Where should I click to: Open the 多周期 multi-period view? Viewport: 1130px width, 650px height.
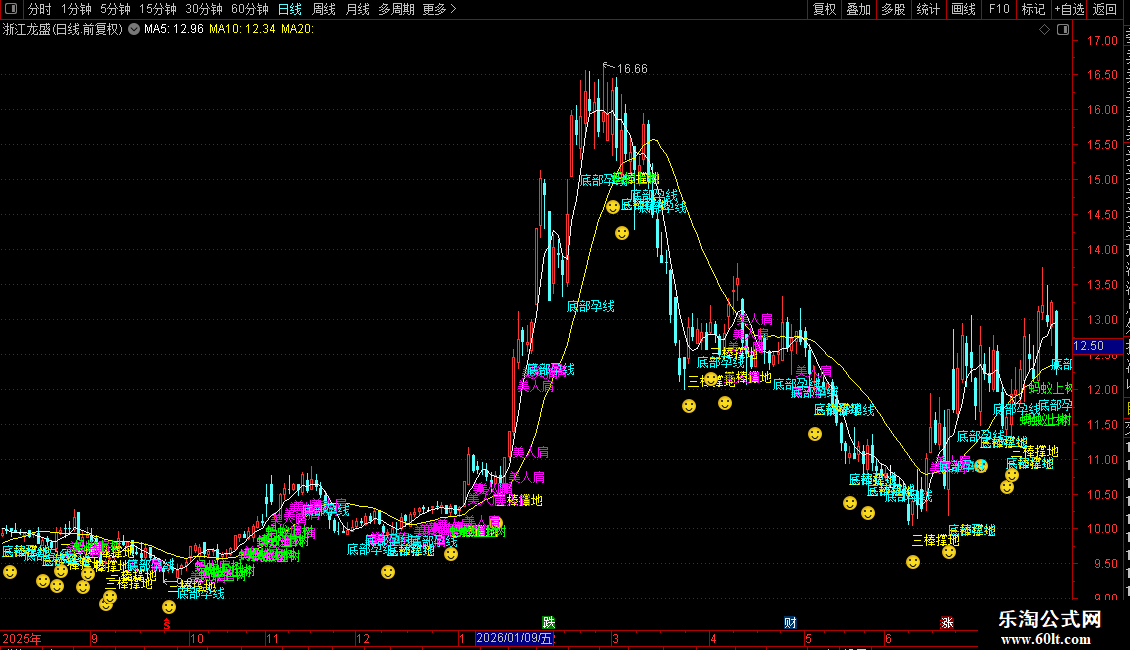pos(396,9)
